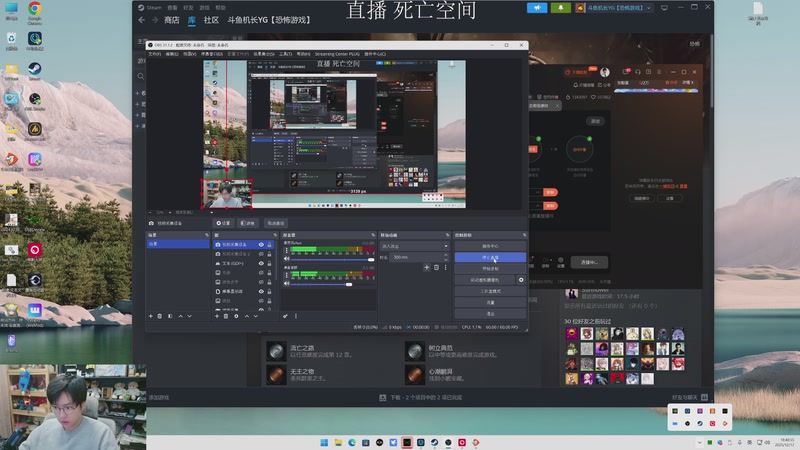Expand hidden tray icons chevron on taskbar

(699, 442)
